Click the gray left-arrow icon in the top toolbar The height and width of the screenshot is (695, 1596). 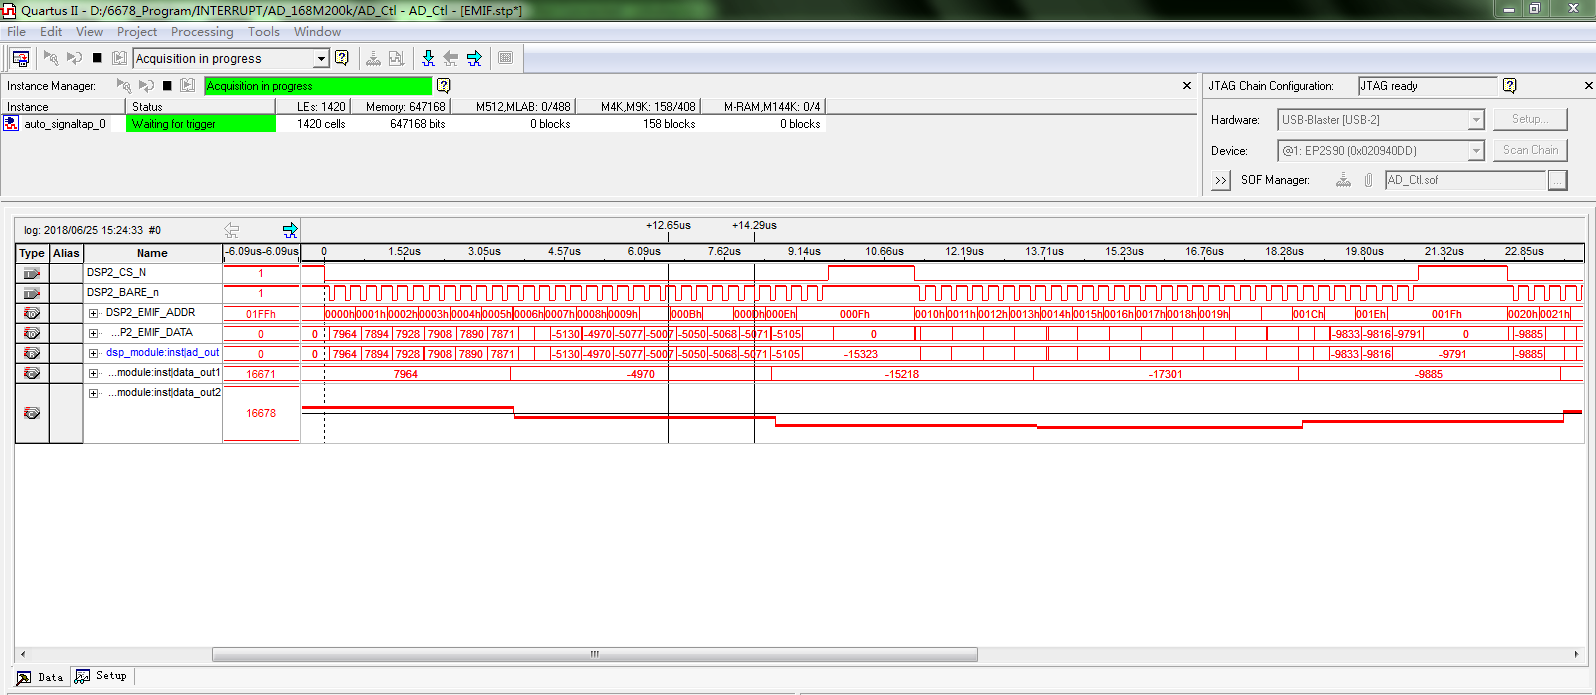tap(451, 58)
